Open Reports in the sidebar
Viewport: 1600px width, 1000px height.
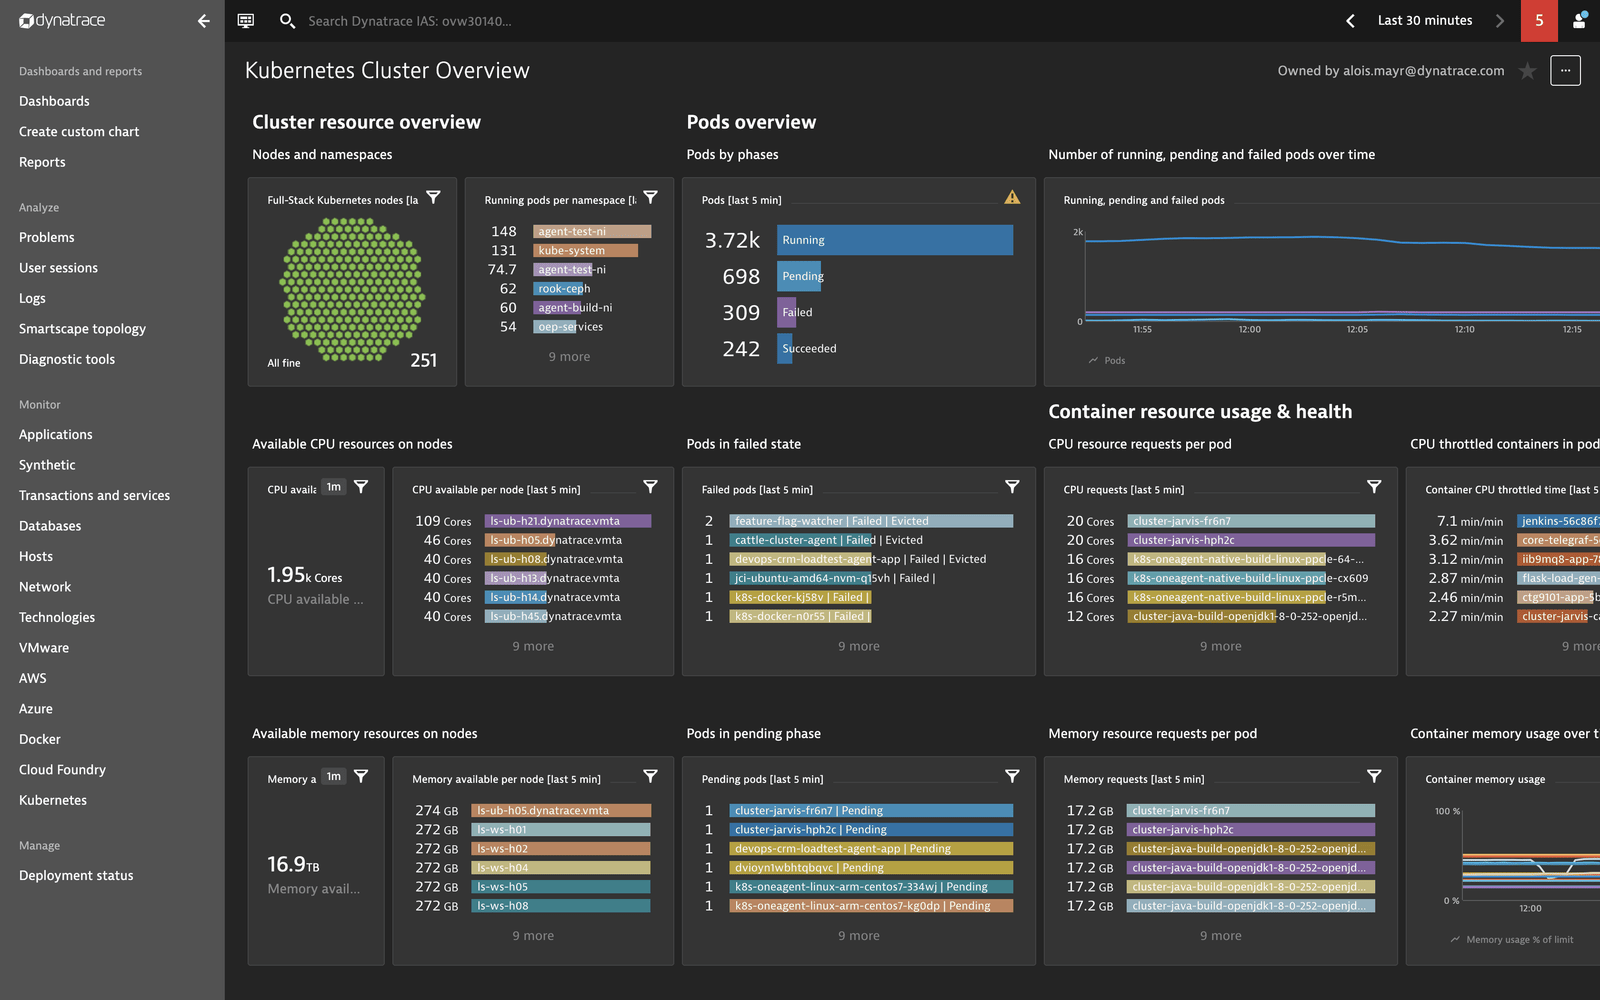[42, 162]
